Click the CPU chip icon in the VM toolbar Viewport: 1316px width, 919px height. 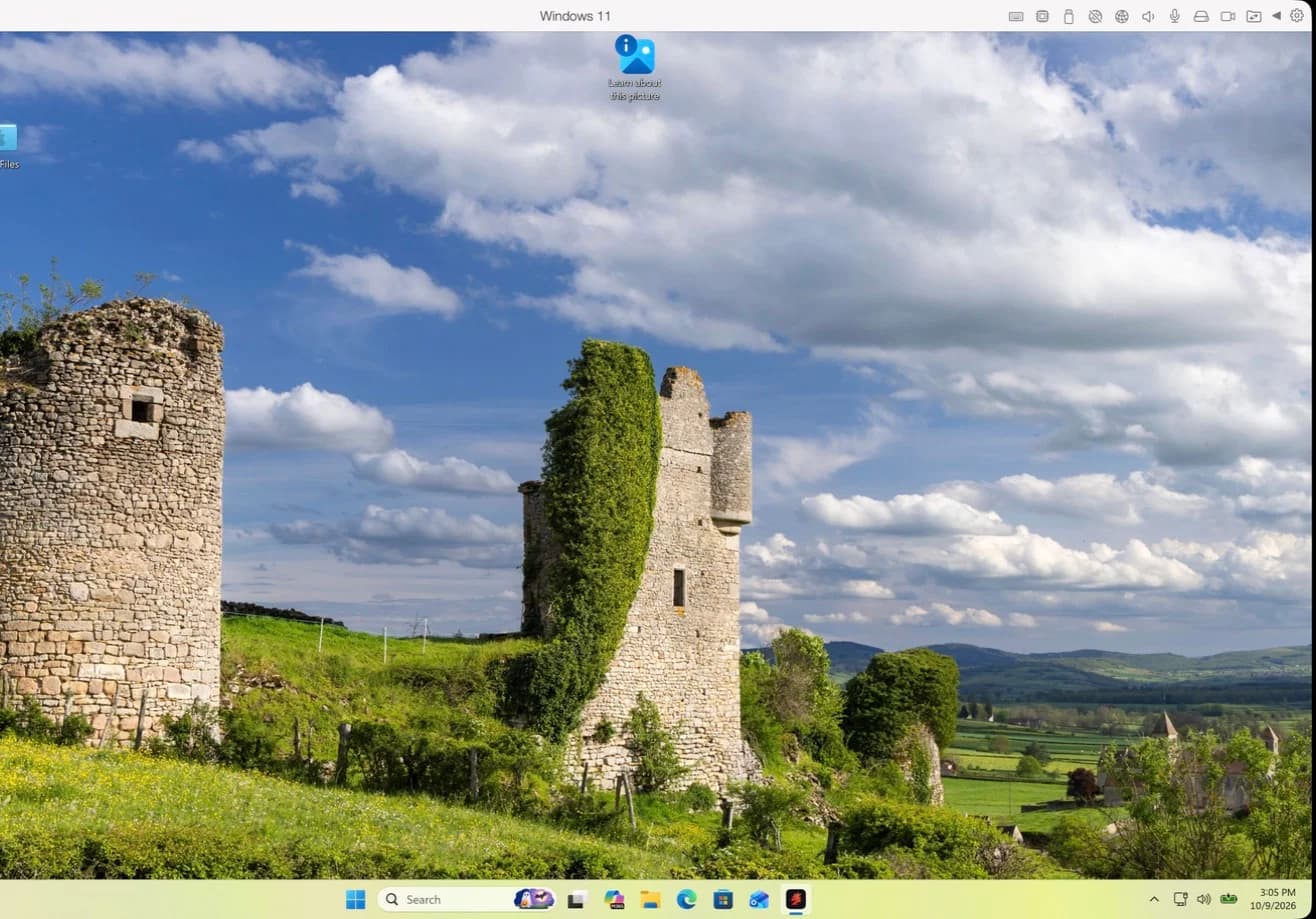1042,16
